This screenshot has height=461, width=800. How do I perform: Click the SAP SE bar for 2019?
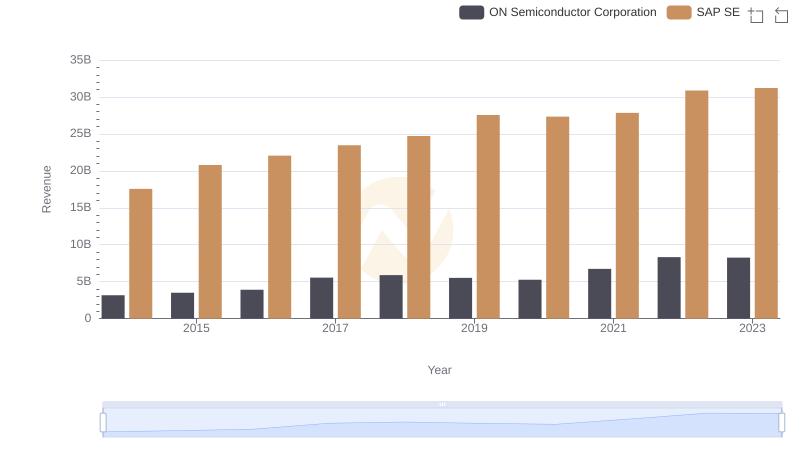click(488, 217)
